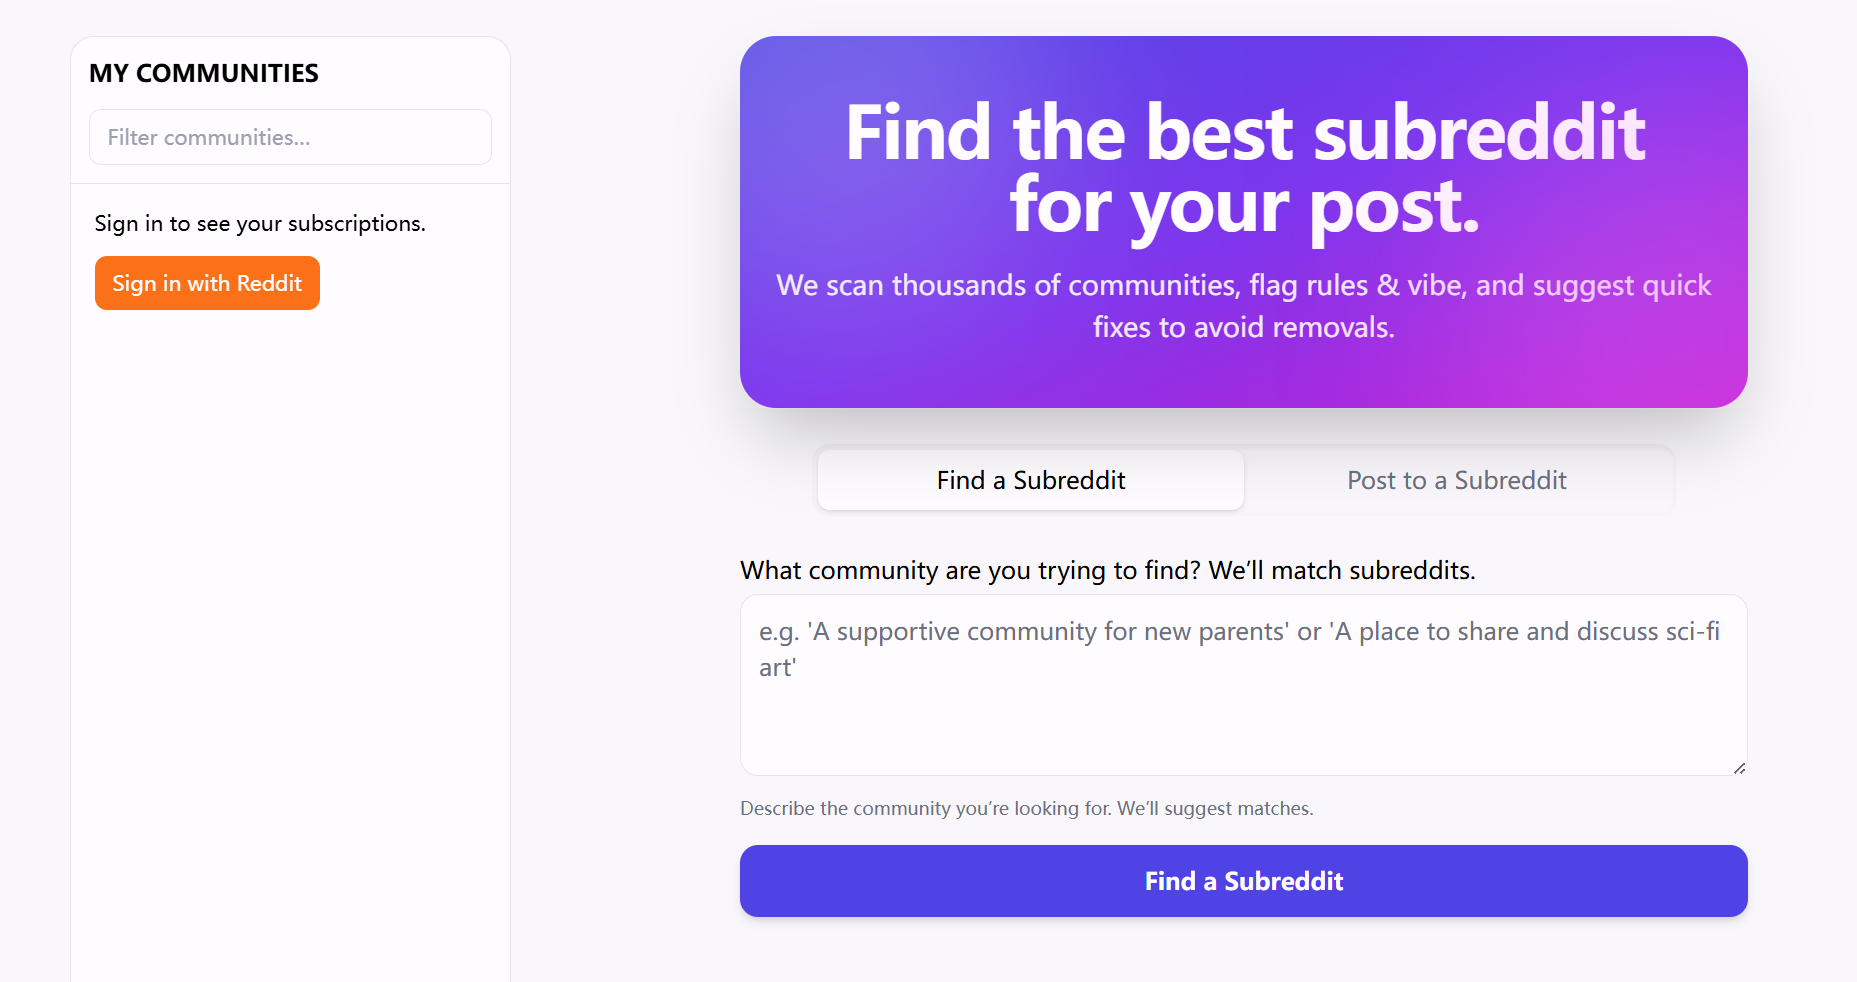Click the 'fixes to avoid removals.' subtitle line
This screenshot has height=982, width=1857.
[1243, 327]
